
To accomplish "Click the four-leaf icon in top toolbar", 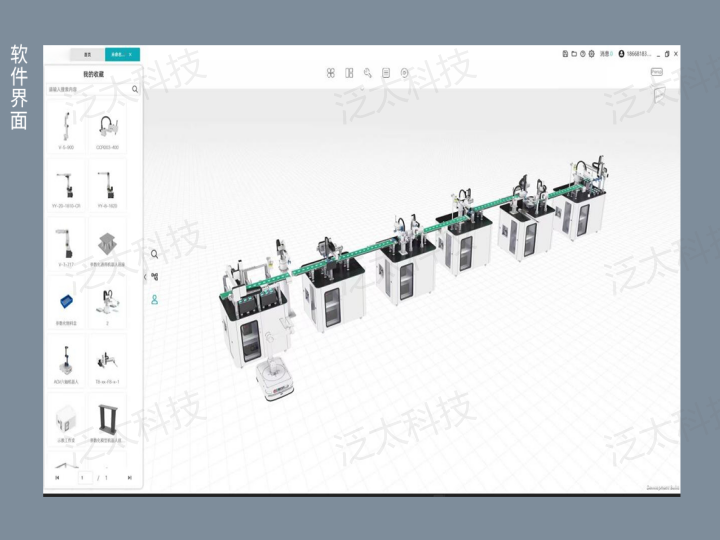I will click(332, 72).
